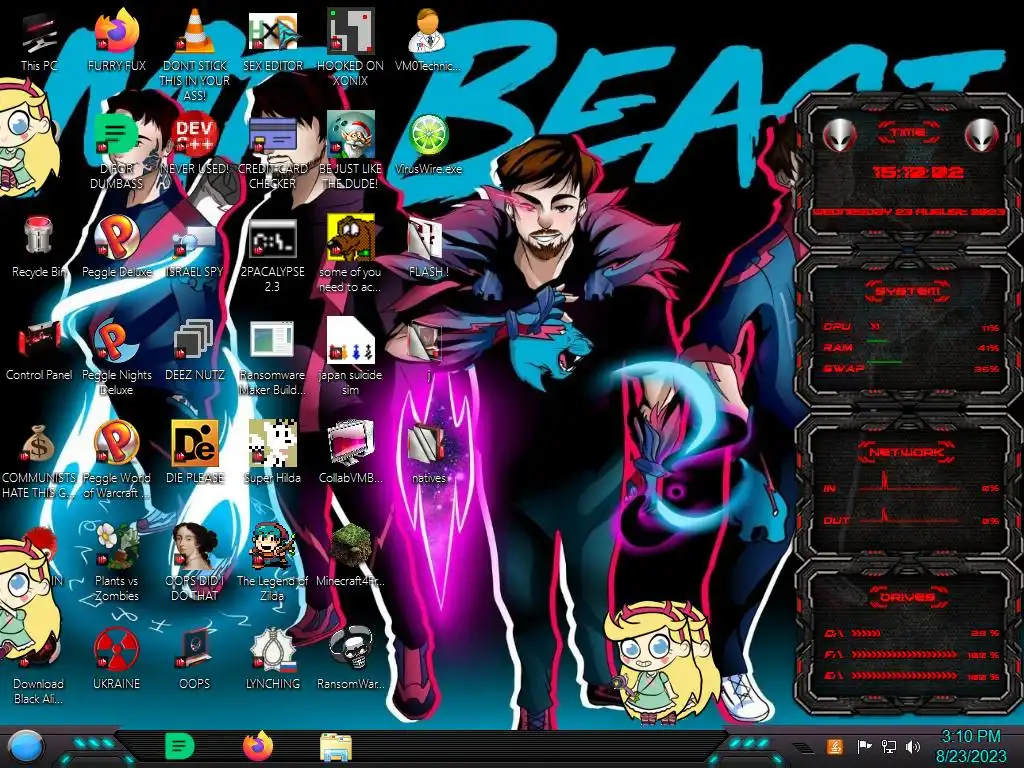Click the RansomWar skull icon
This screenshot has height=768, width=1024.
[350, 658]
